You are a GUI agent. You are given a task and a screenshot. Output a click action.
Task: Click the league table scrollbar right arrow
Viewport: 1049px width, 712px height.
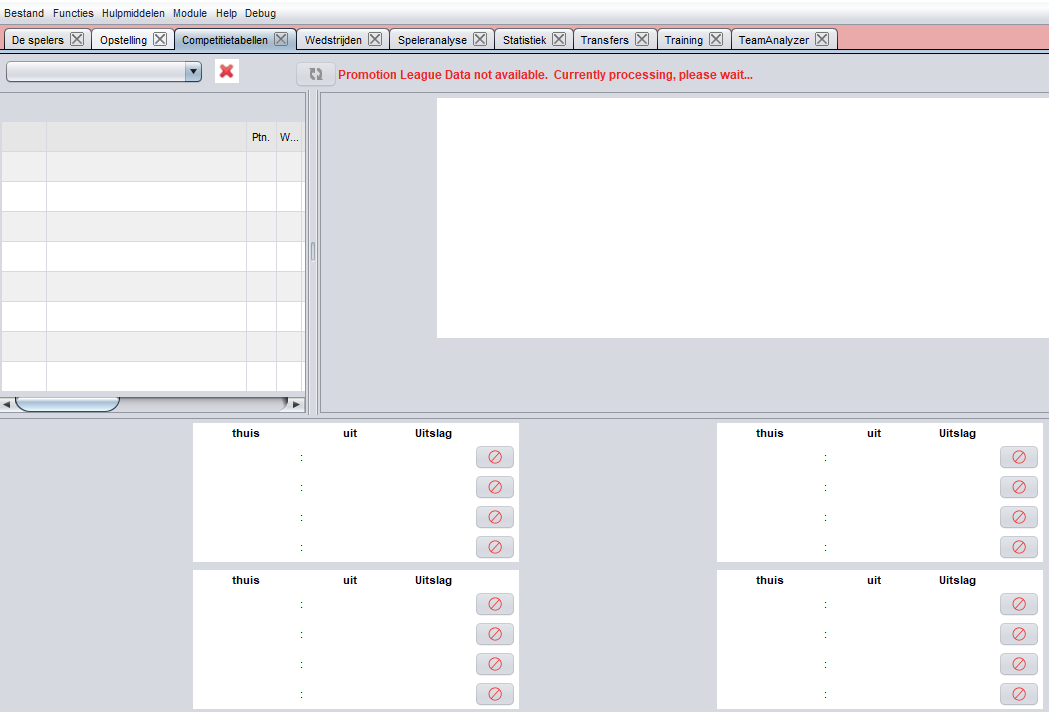point(296,404)
